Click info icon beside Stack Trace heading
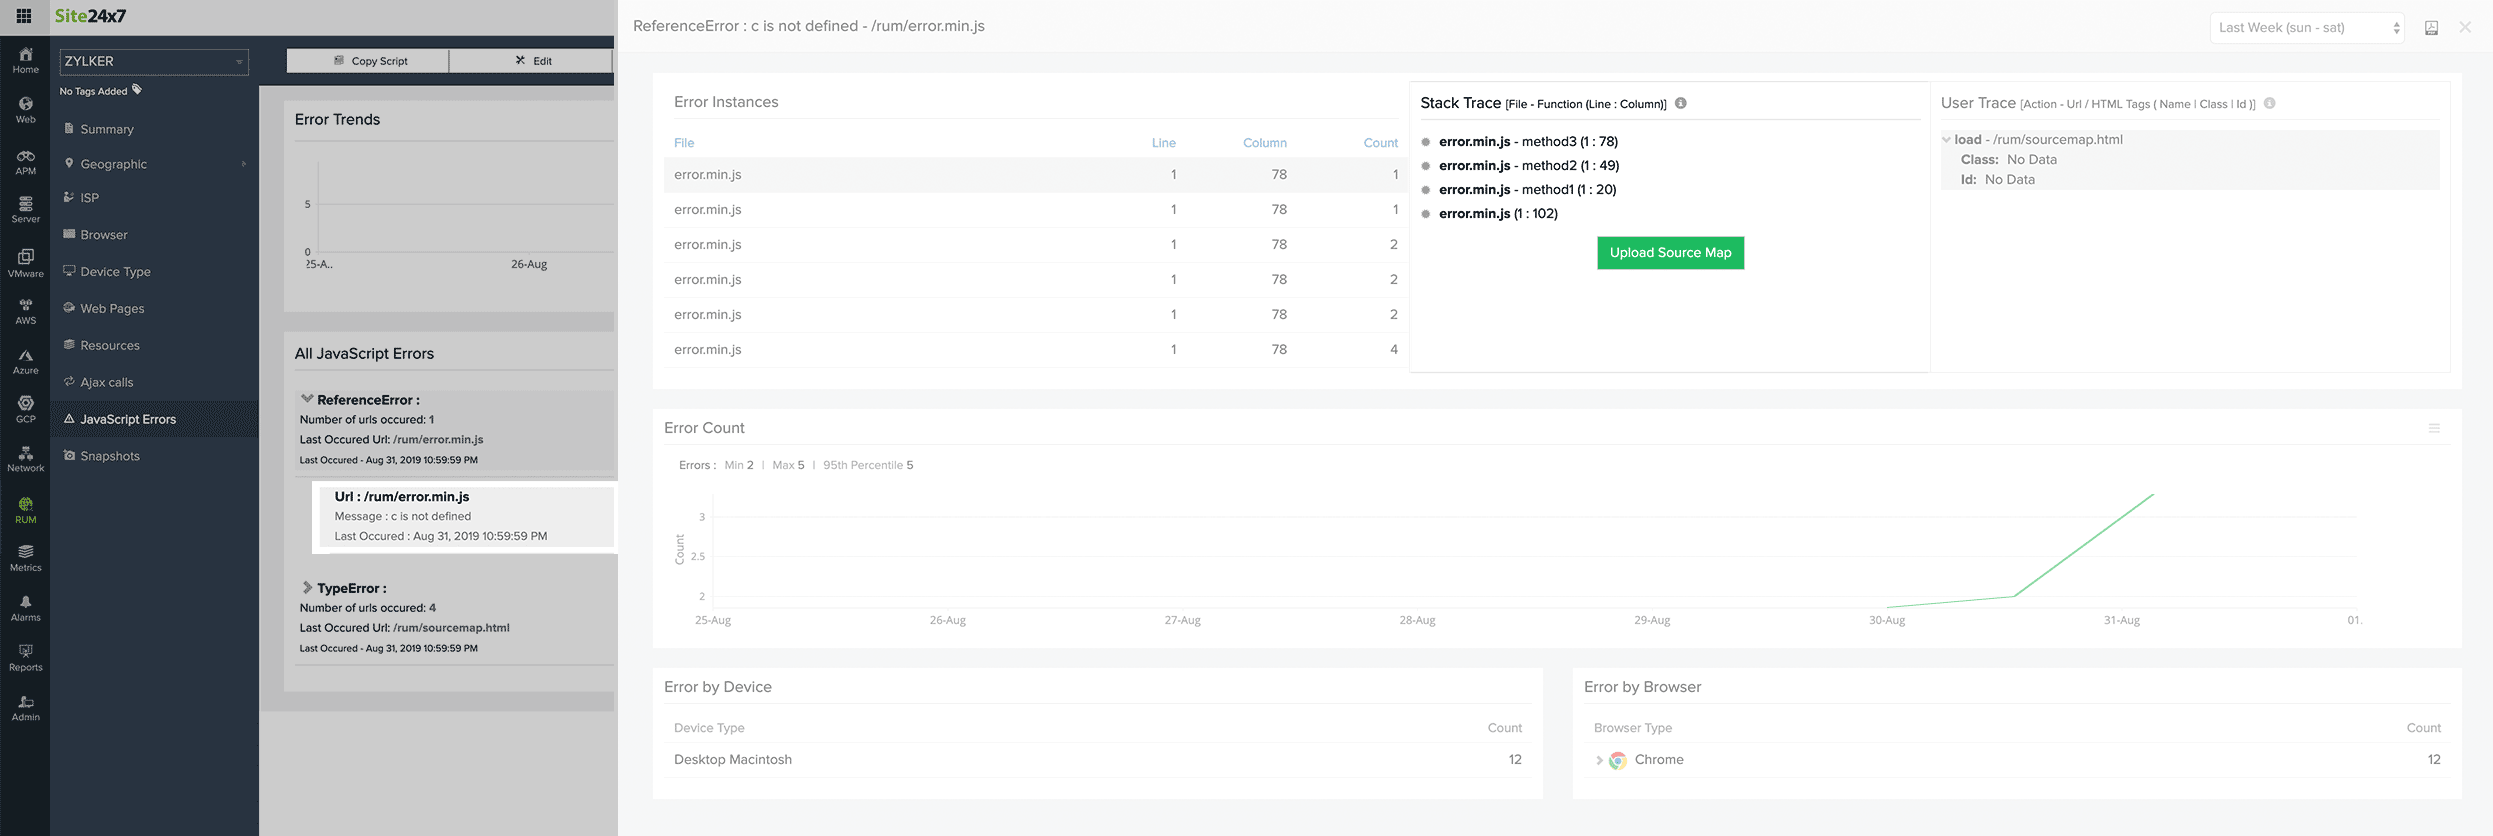This screenshot has width=2493, height=836. point(1681,103)
